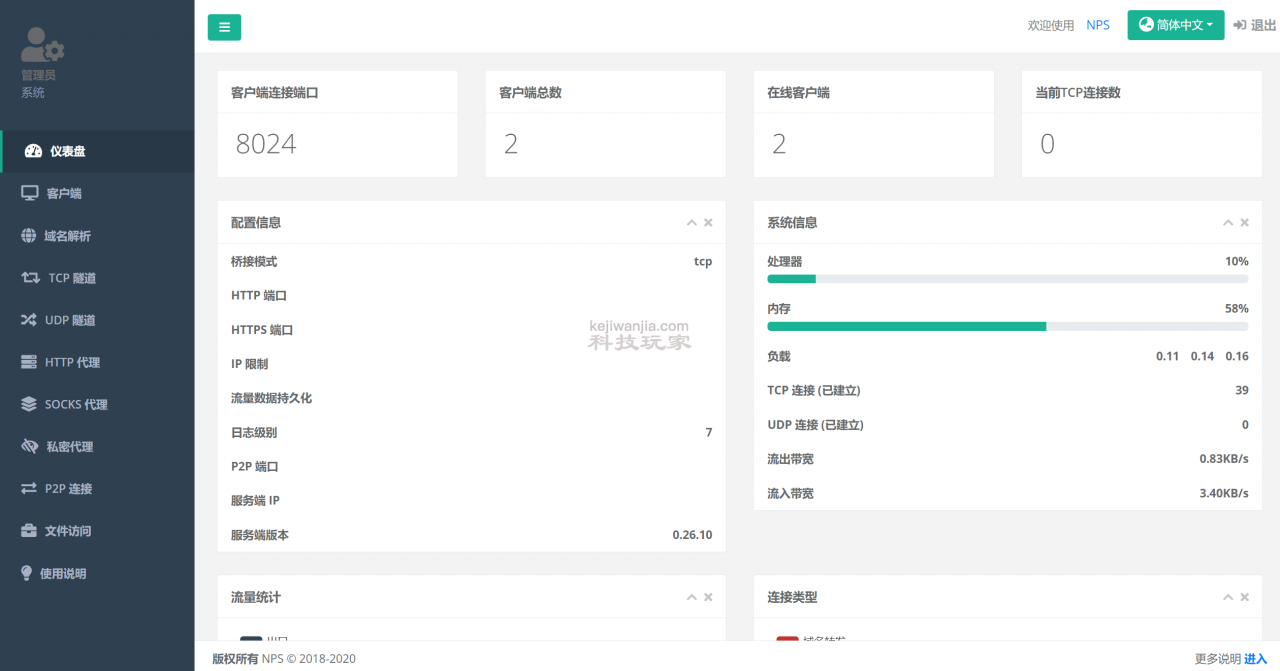Click the 私密代理 hidden-eye icon

click(30, 447)
